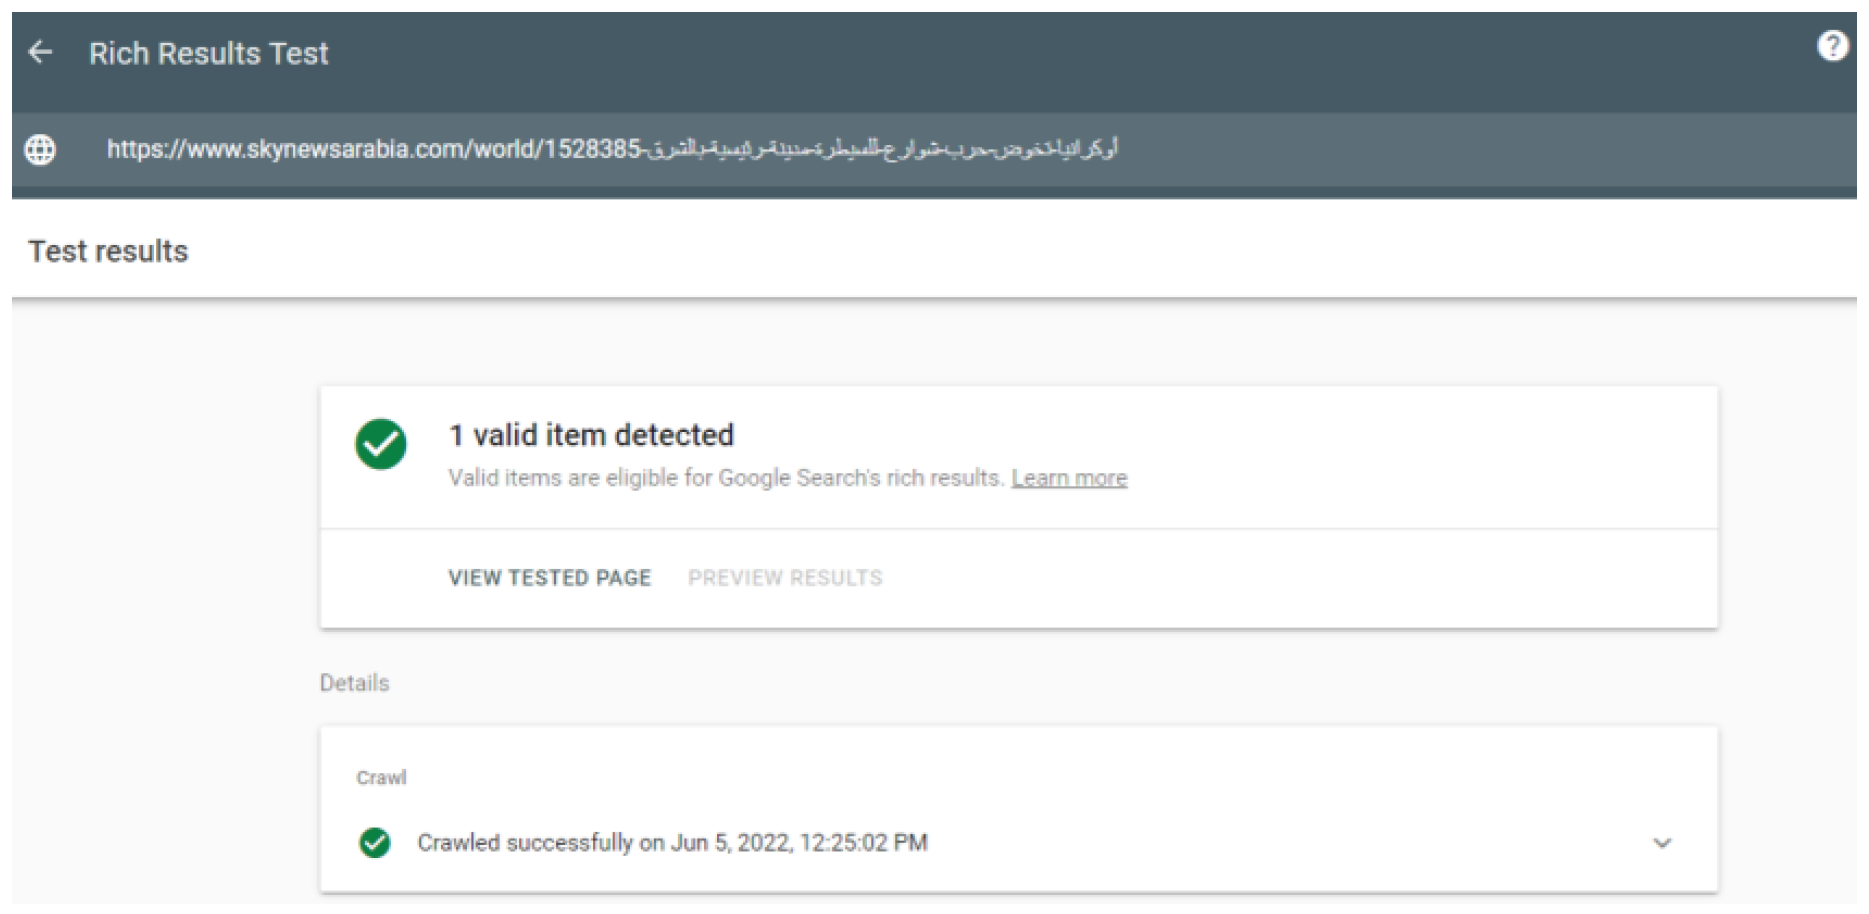1869x914 pixels.
Task: Click the empty page background left of Details
Action: (160, 683)
